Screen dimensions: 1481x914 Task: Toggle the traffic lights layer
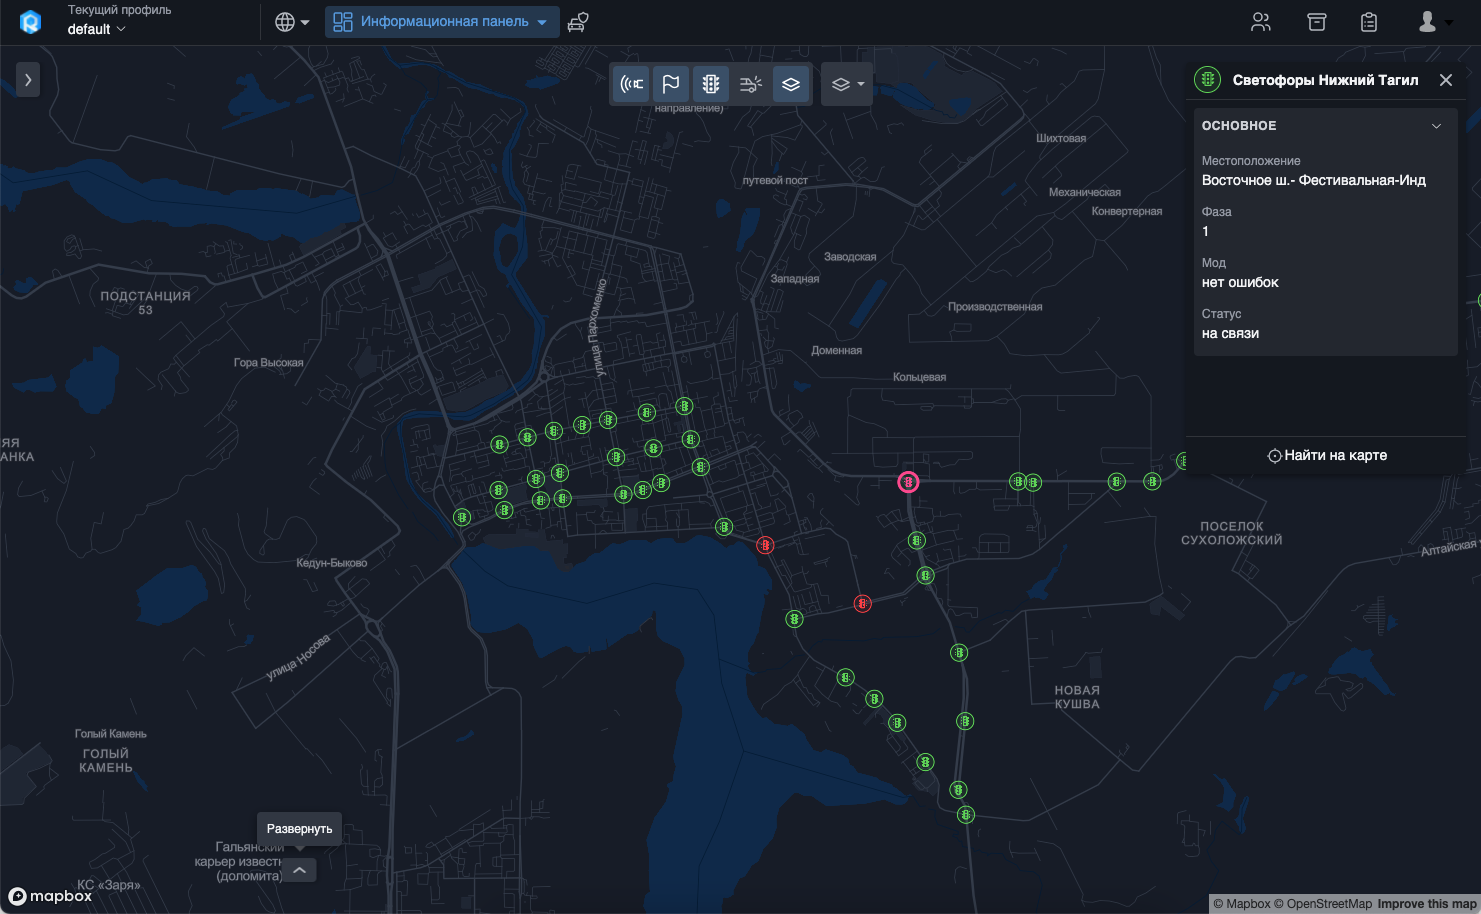pyautogui.click(x=711, y=85)
